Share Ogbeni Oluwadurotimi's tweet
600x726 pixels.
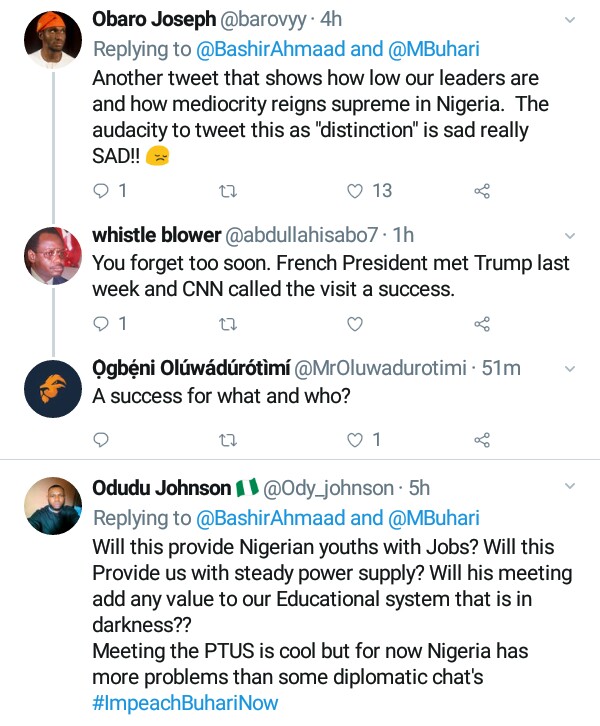point(481,440)
